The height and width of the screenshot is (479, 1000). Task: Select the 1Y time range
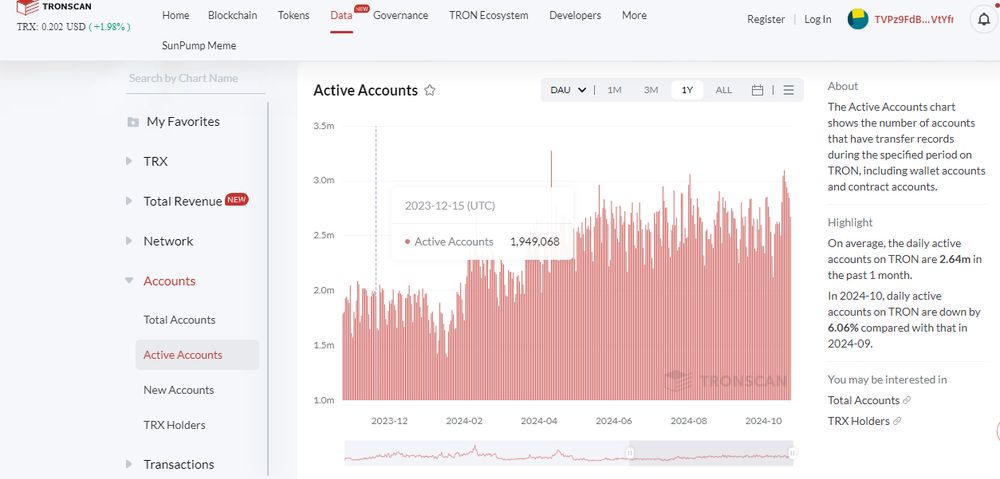(x=687, y=90)
